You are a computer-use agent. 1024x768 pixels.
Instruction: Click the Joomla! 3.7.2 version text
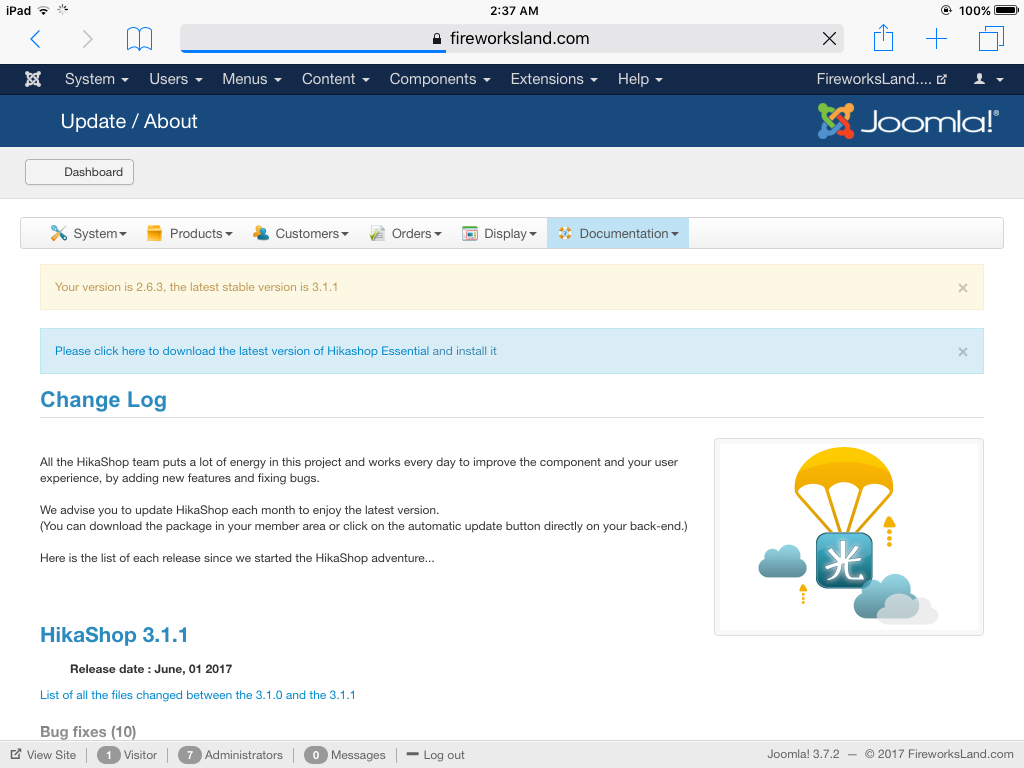(803, 754)
